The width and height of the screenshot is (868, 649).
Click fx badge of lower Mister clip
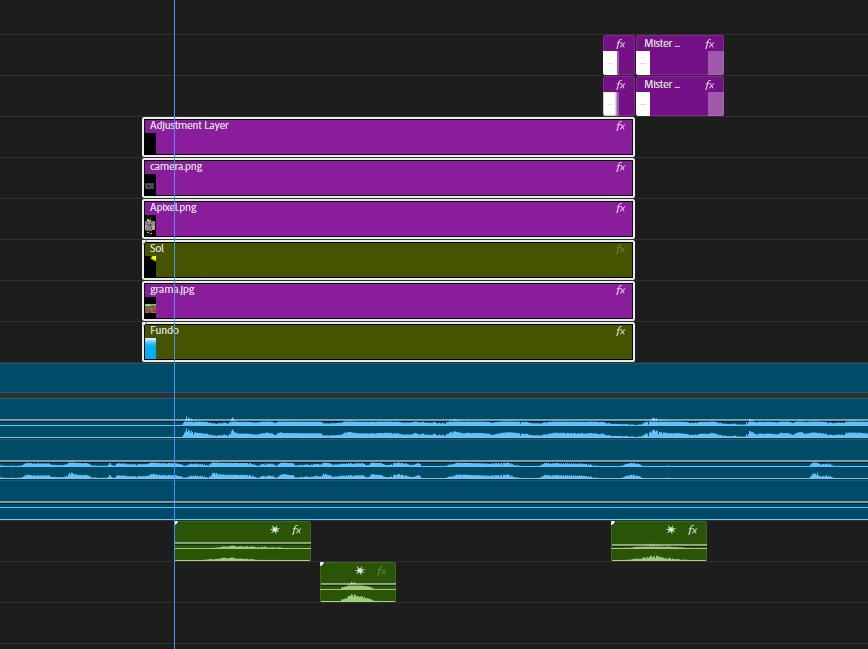click(710, 85)
